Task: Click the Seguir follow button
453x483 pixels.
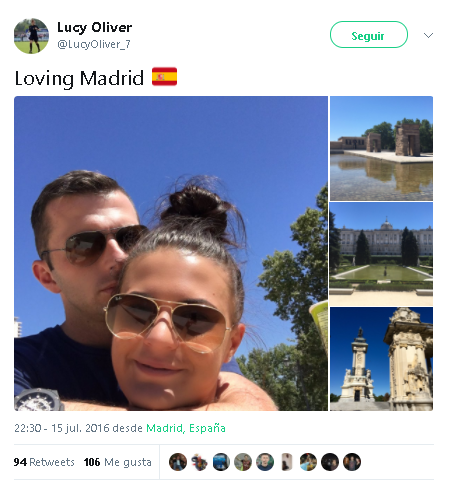Action: click(369, 35)
